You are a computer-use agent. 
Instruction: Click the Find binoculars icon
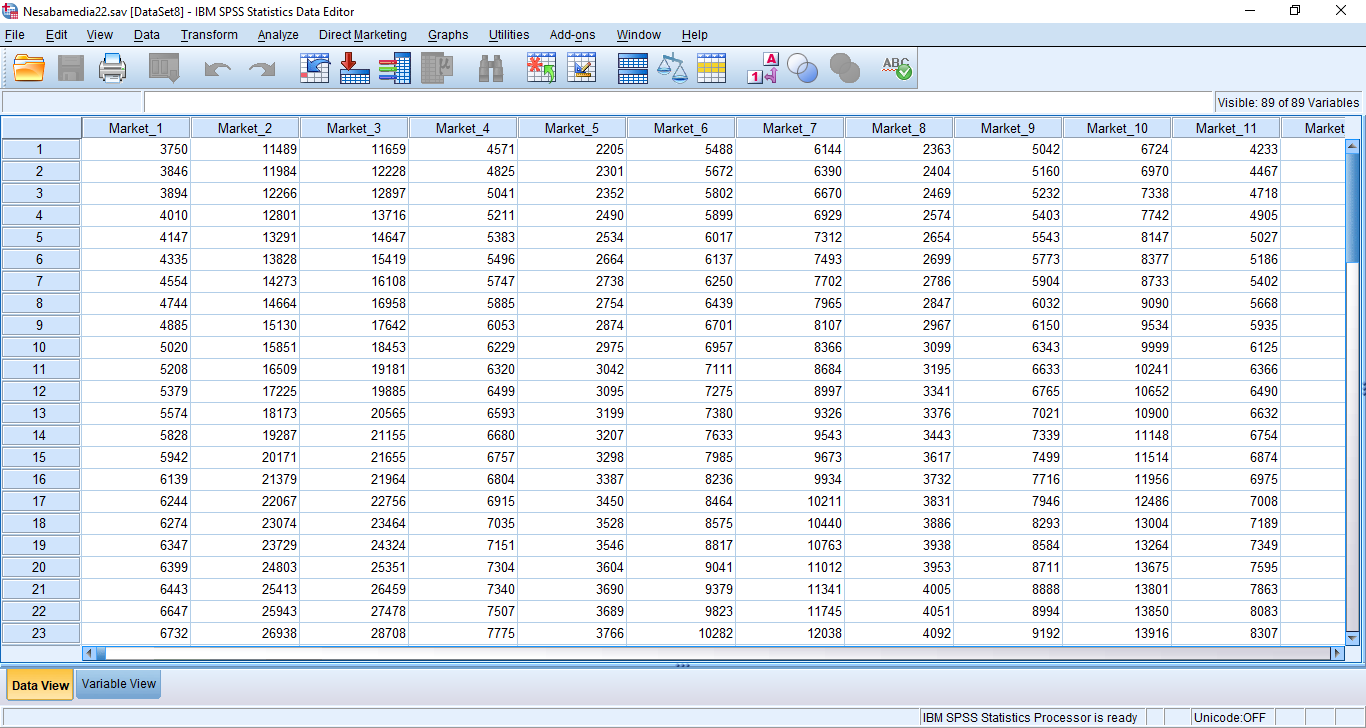coord(491,68)
